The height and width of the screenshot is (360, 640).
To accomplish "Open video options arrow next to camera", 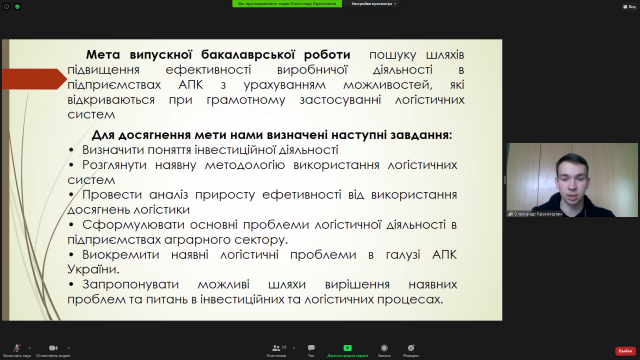I will point(69,348).
